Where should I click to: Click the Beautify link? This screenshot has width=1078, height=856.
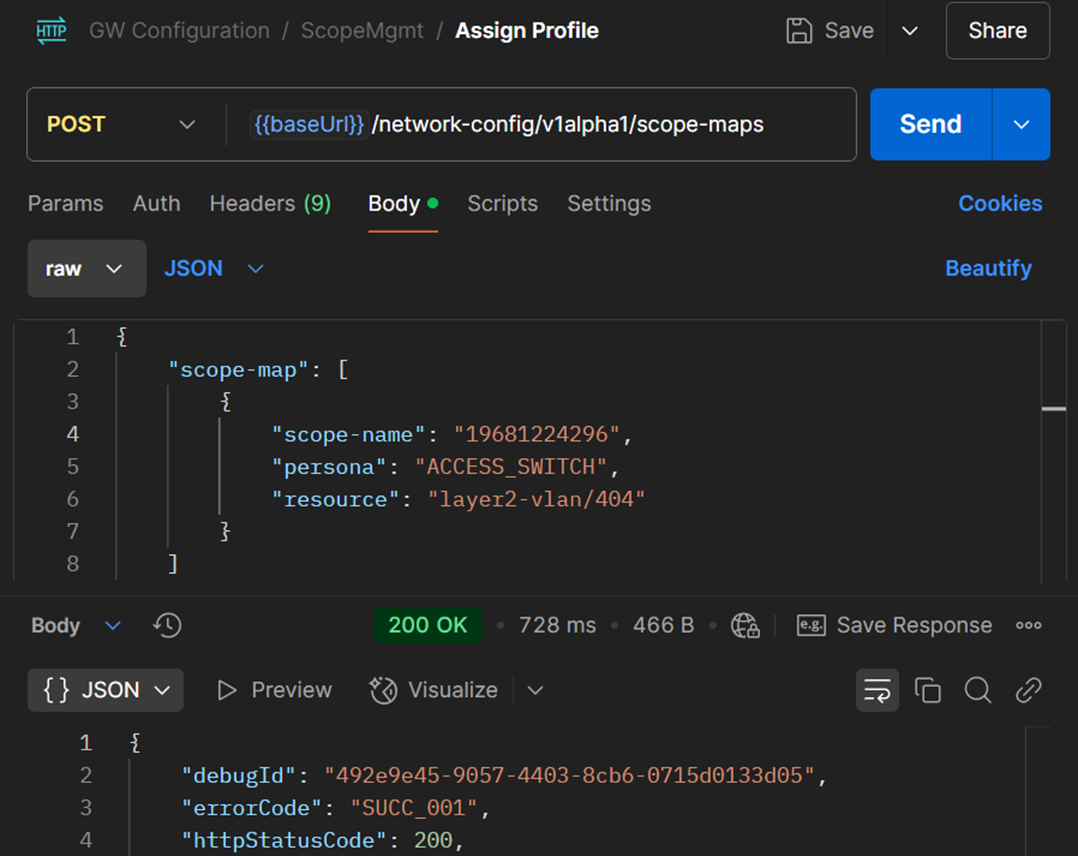[988, 269]
